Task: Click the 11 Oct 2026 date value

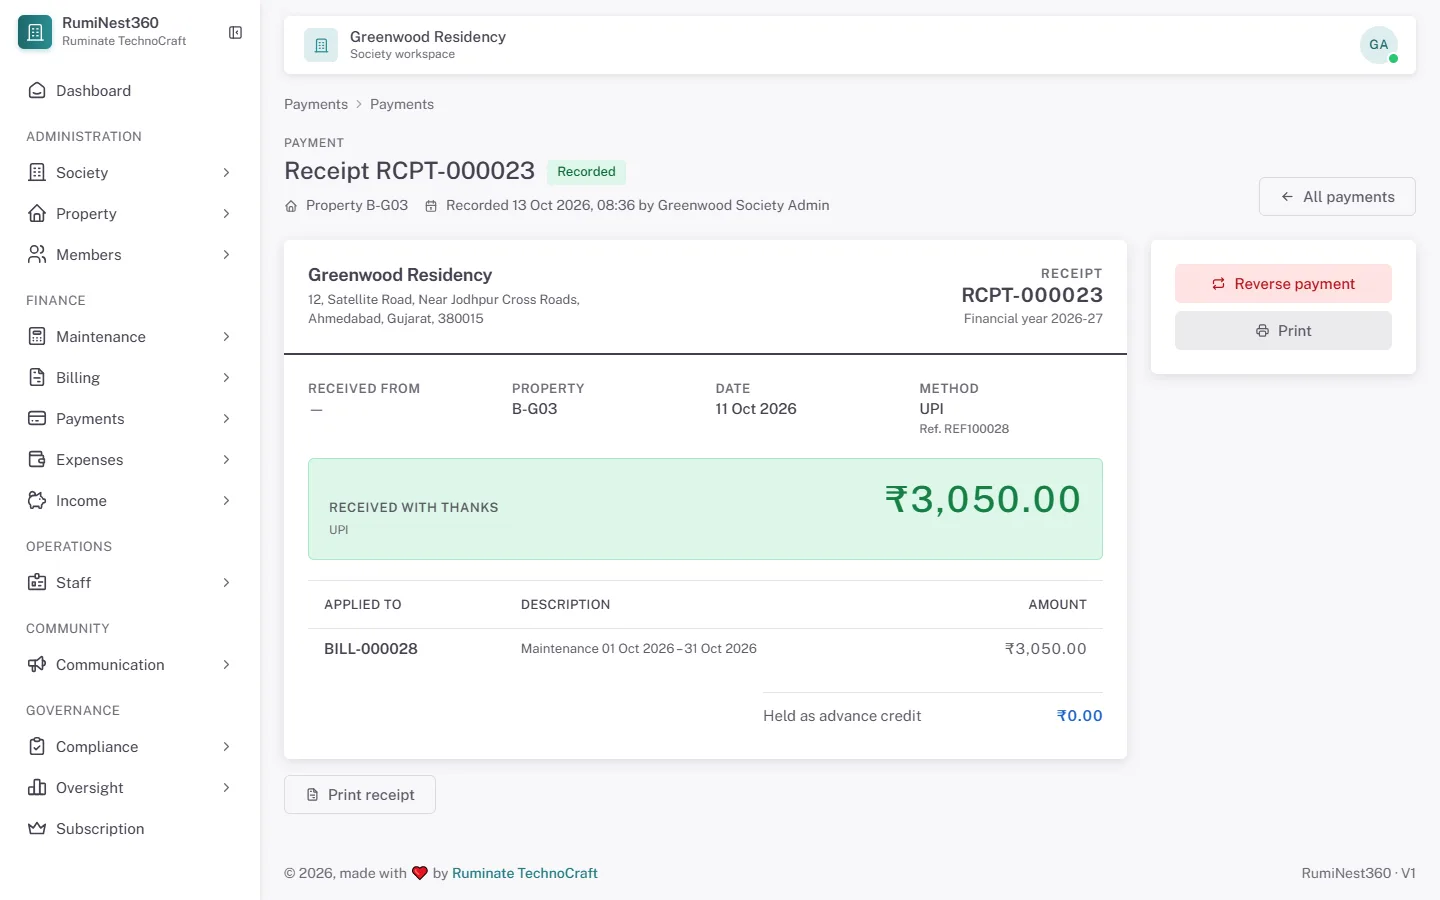Action: [756, 409]
